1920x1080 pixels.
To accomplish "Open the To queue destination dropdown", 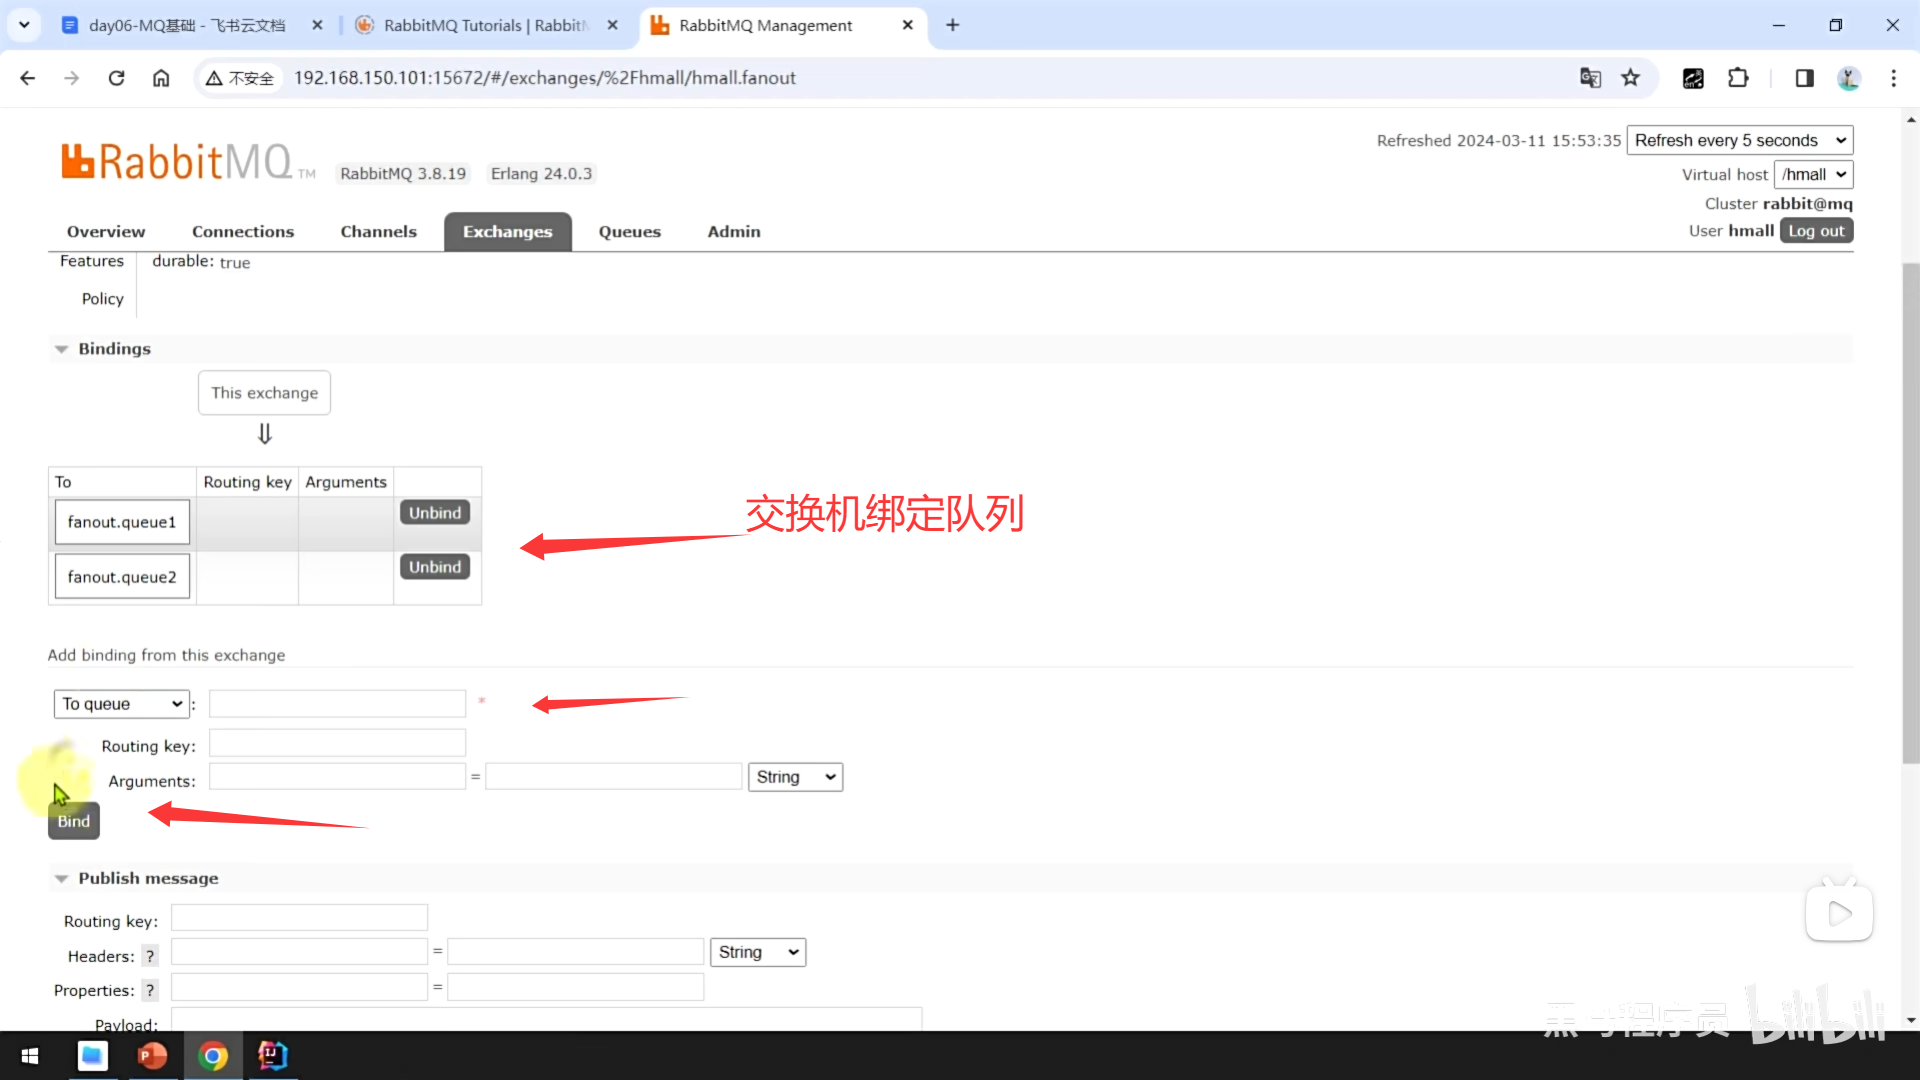I will click(x=121, y=704).
